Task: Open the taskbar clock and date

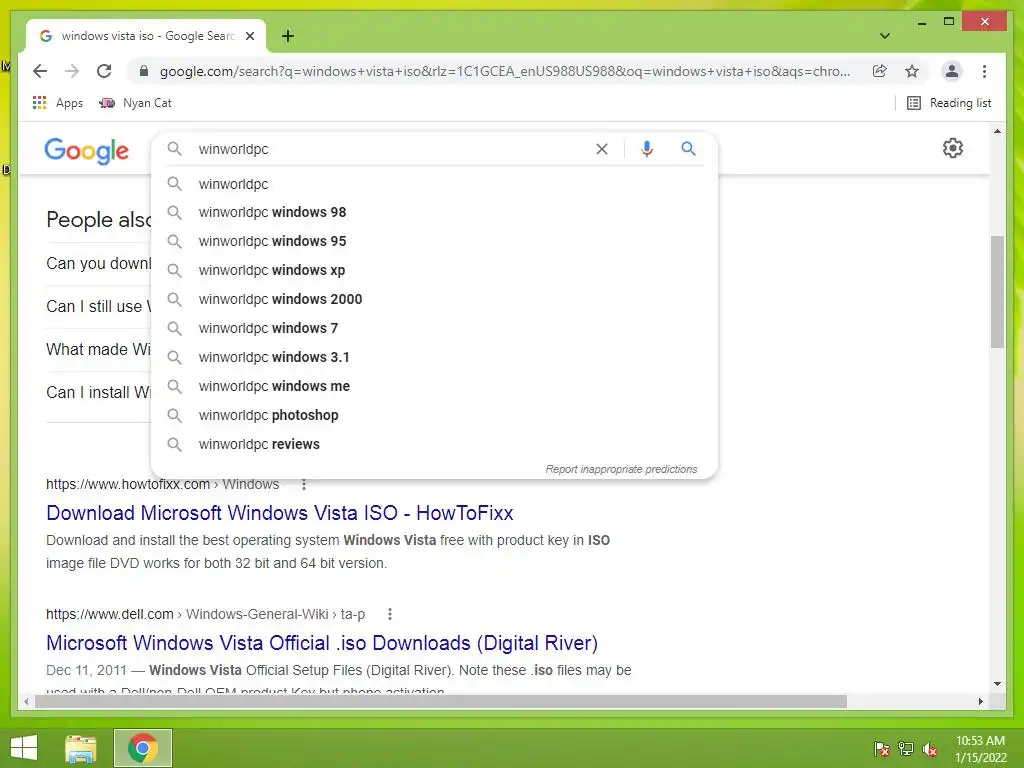Action: pyautogui.click(x=980, y=749)
